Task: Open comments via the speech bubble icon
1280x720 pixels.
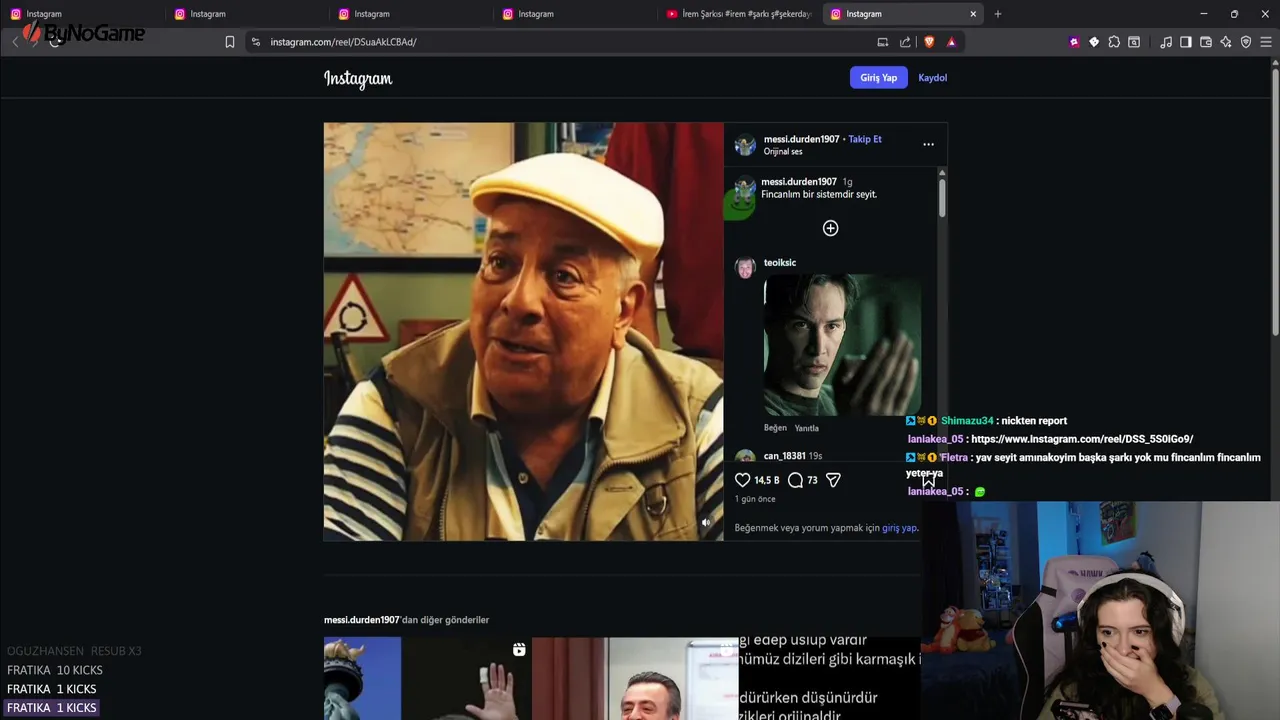Action: (795, 480)
